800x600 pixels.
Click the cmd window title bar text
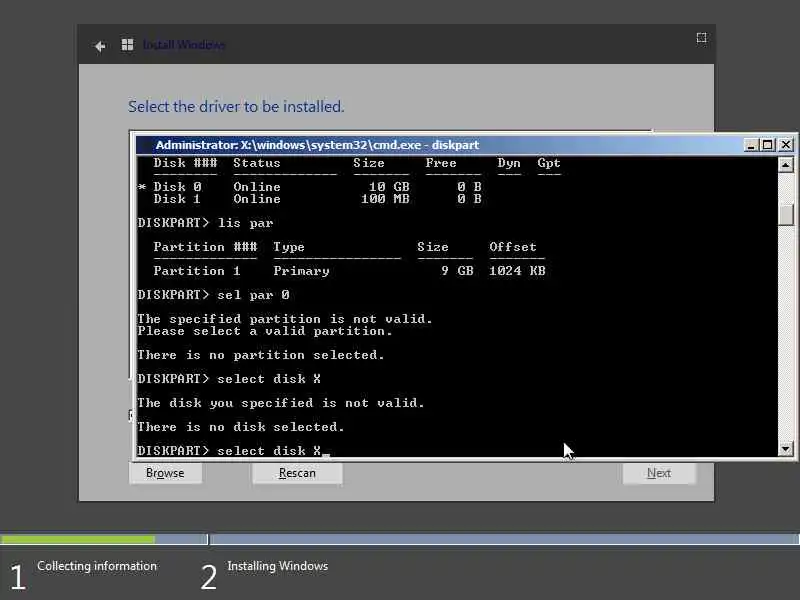(317, 145)
